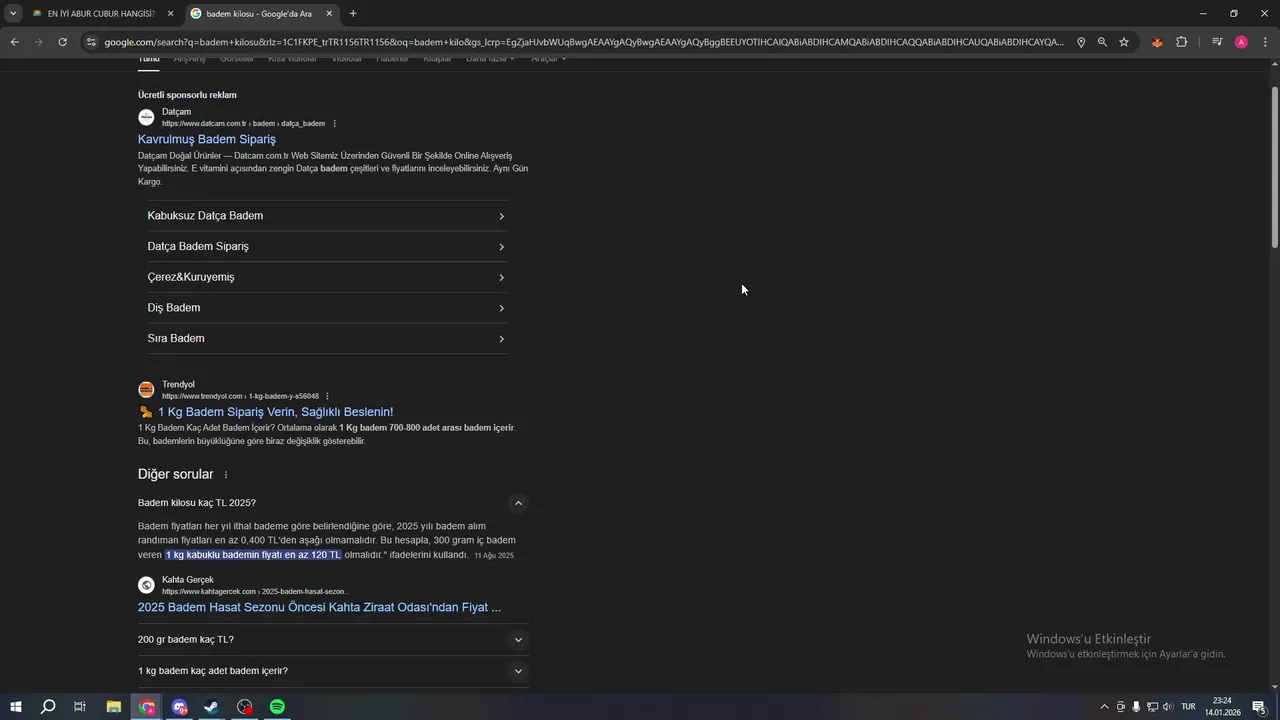
Task: Open Chrome's three-dot menu
Action: [1265, 42]
